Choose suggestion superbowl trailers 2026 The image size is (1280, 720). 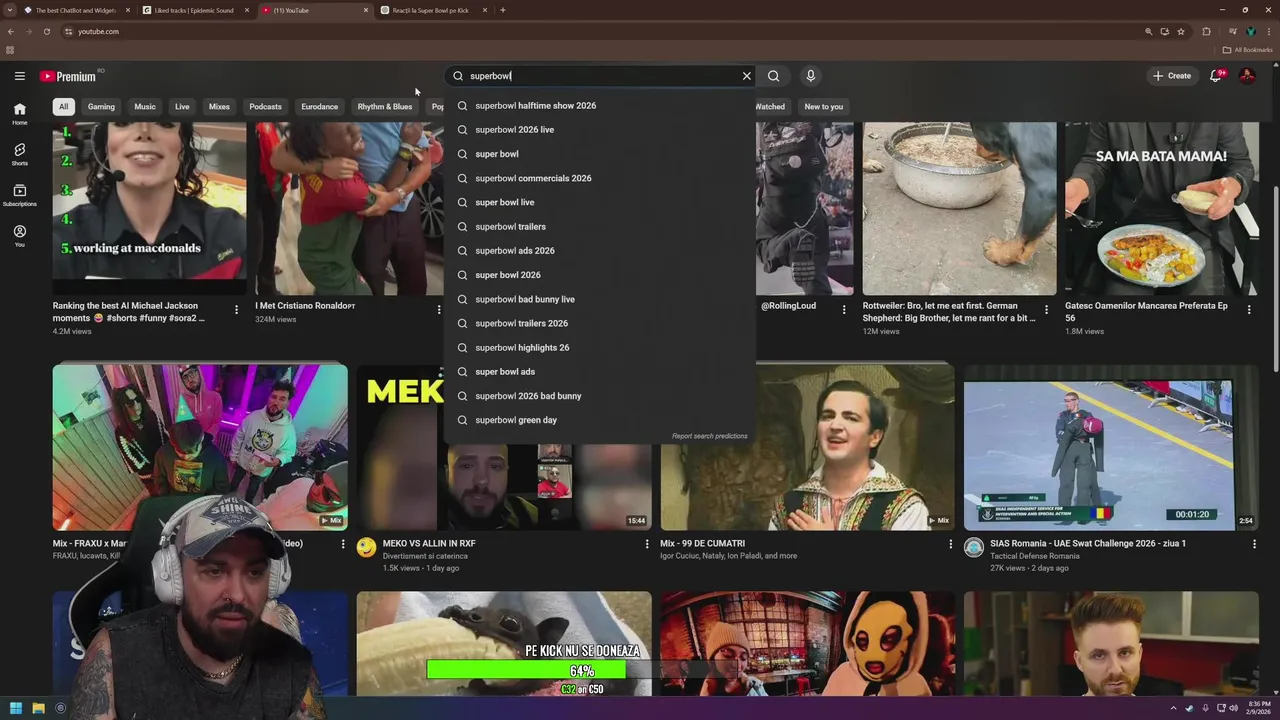(x=600, y=323)
